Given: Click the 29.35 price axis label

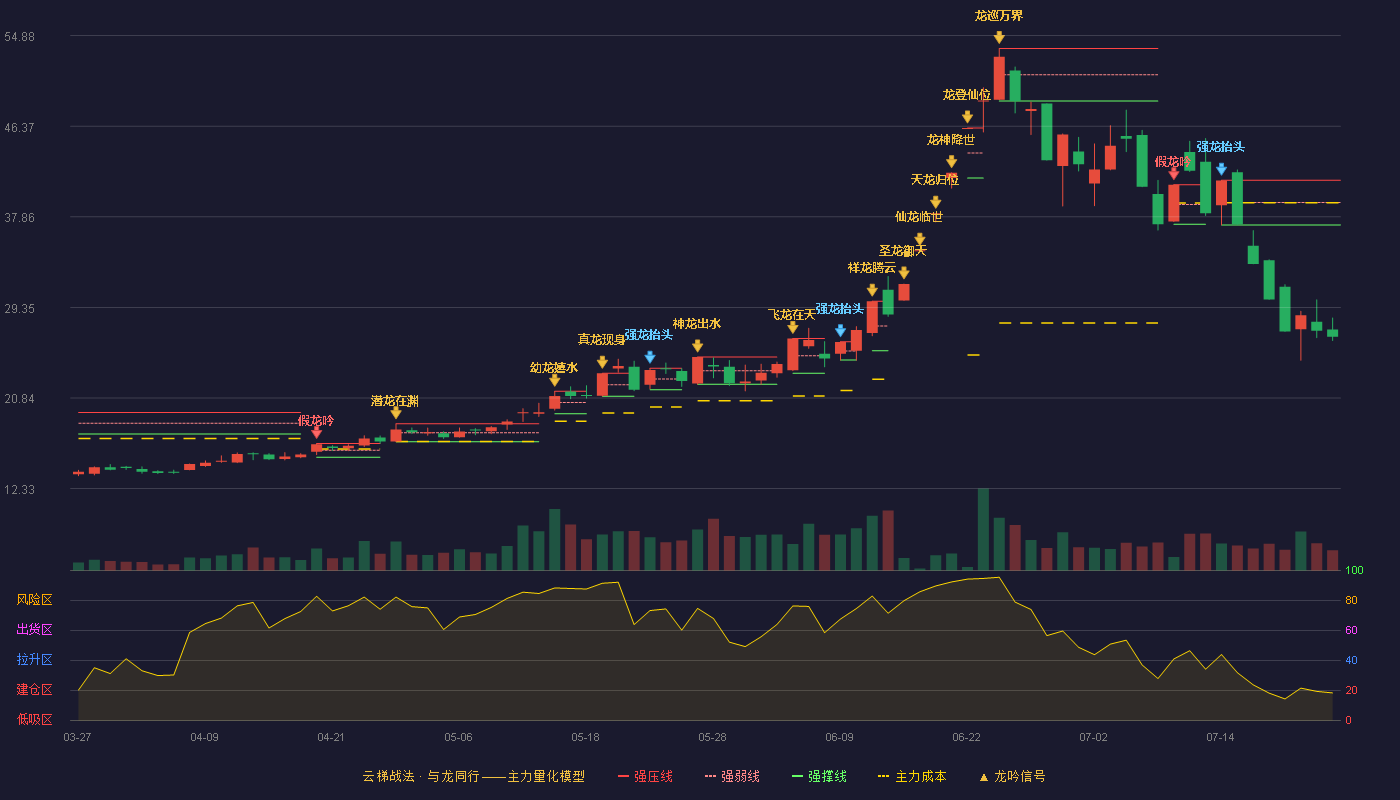Looking at the screenshot, I should pyautogui.click(x=19, y=308).
